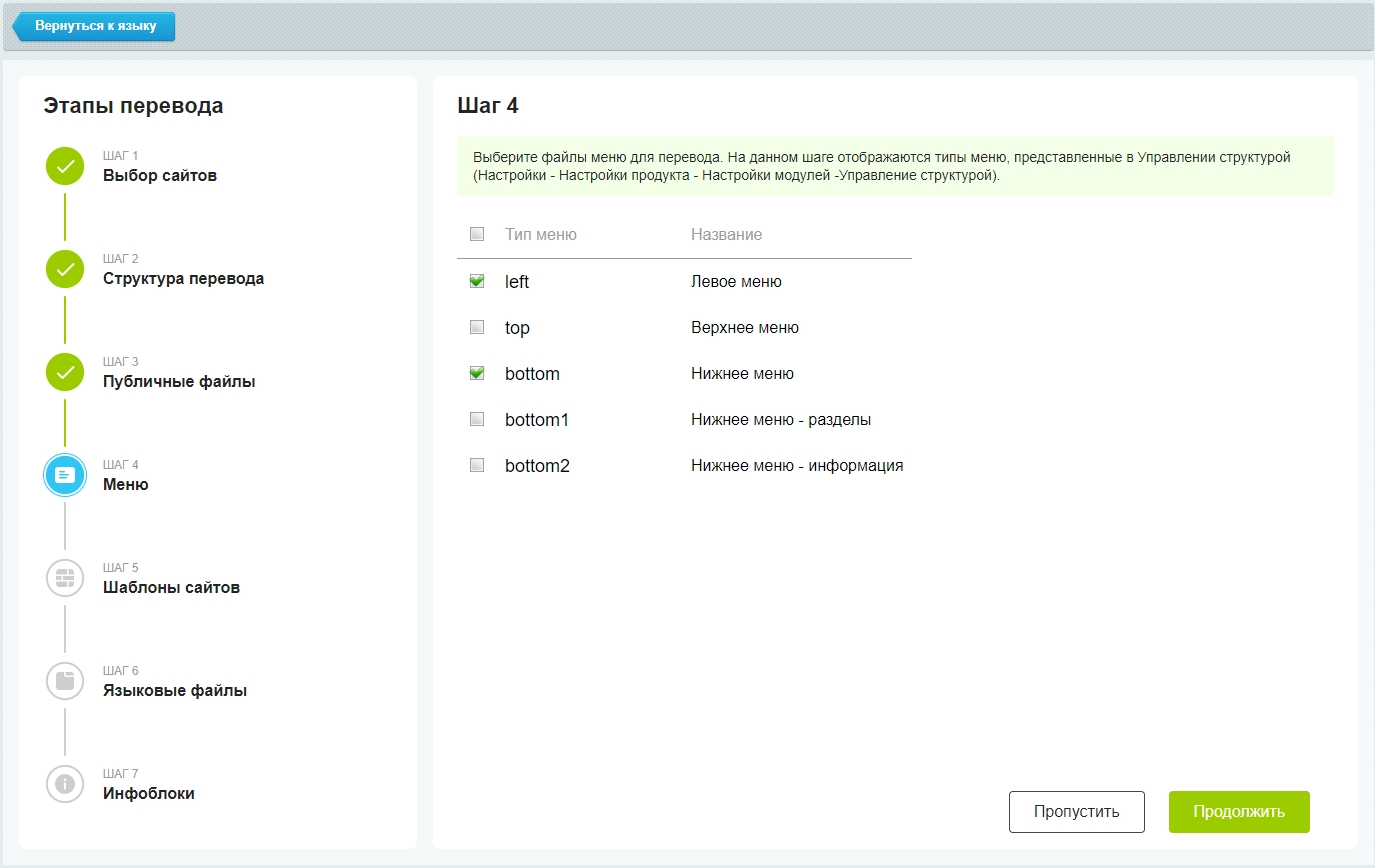Click the Инфоблоки step 7 info icon
The height and width of the screenshot is (868, 1375).
click(65, 784)
